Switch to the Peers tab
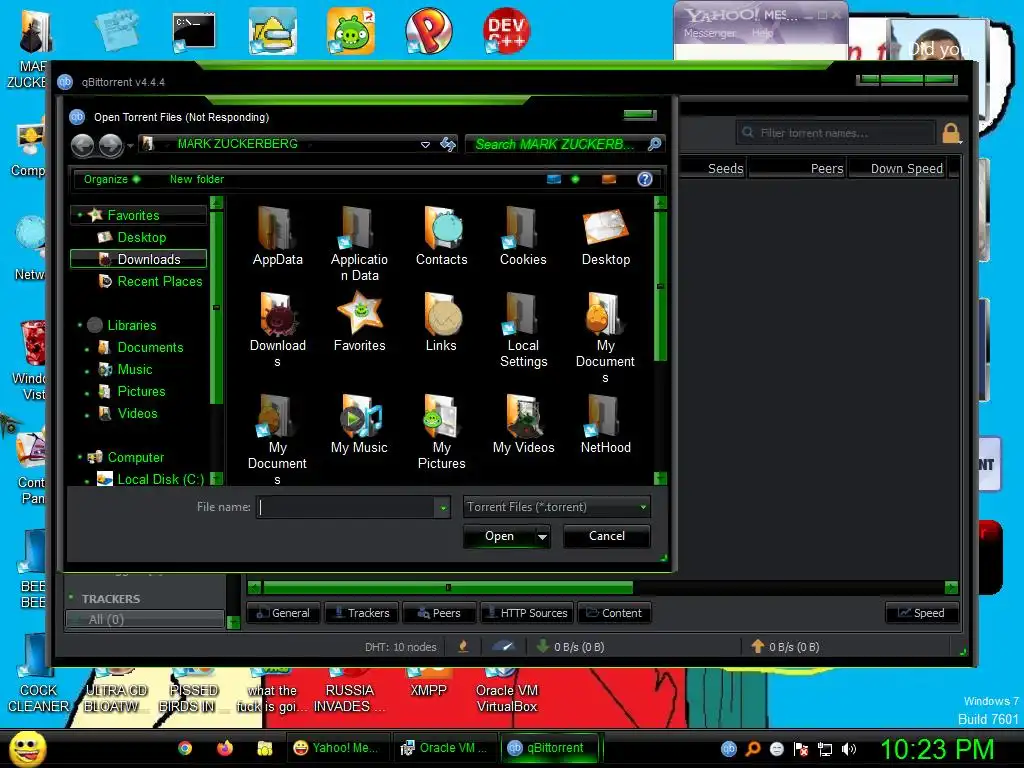The image size is (1024, 768). click(x=440, y=613)
